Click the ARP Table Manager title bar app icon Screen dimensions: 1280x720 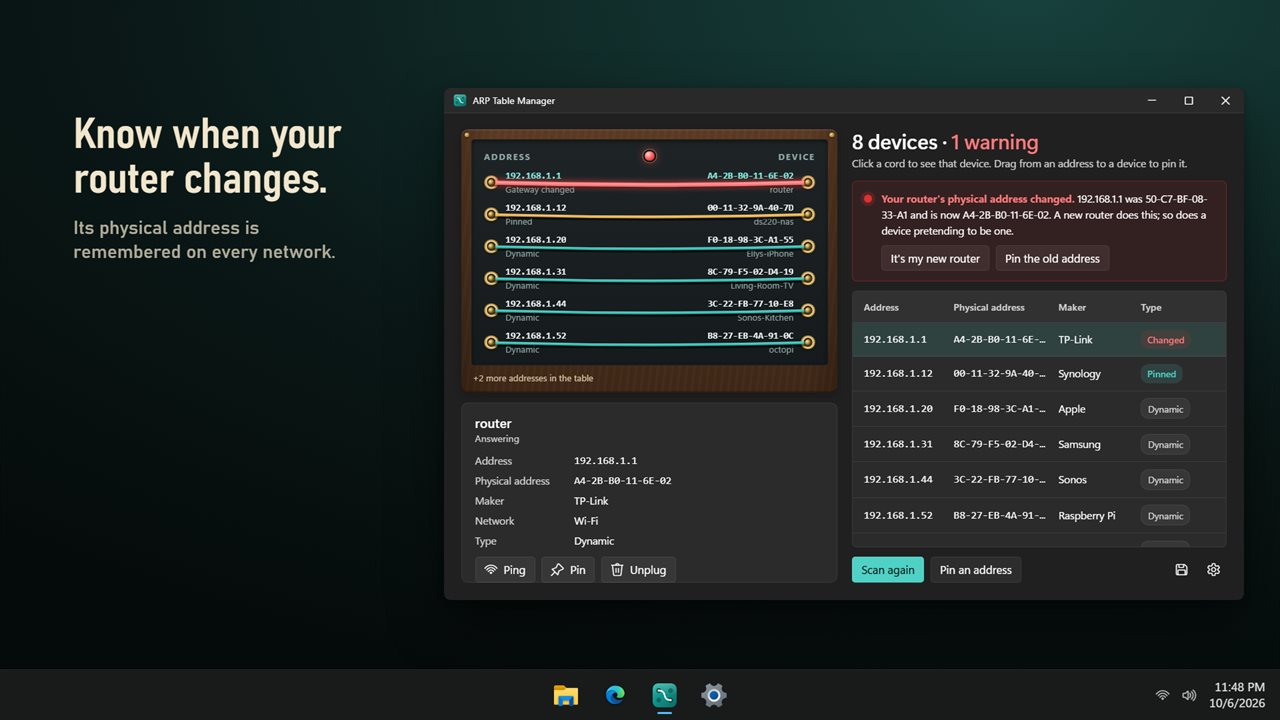pos(460,101)
